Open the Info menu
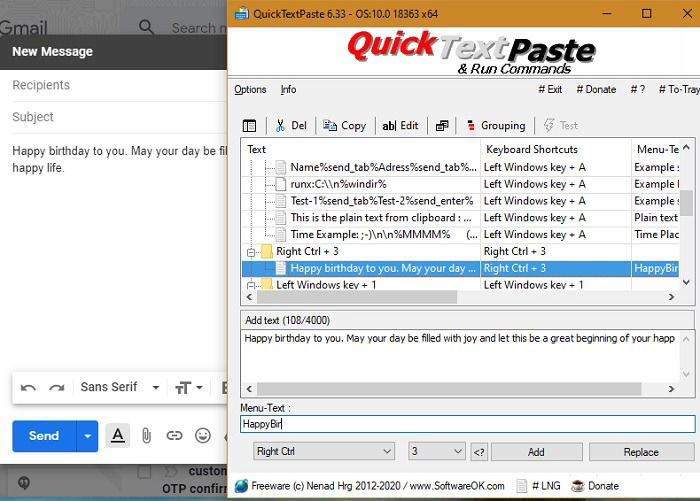The height and width of the screenshot is (501, 700). pos(288,89)
